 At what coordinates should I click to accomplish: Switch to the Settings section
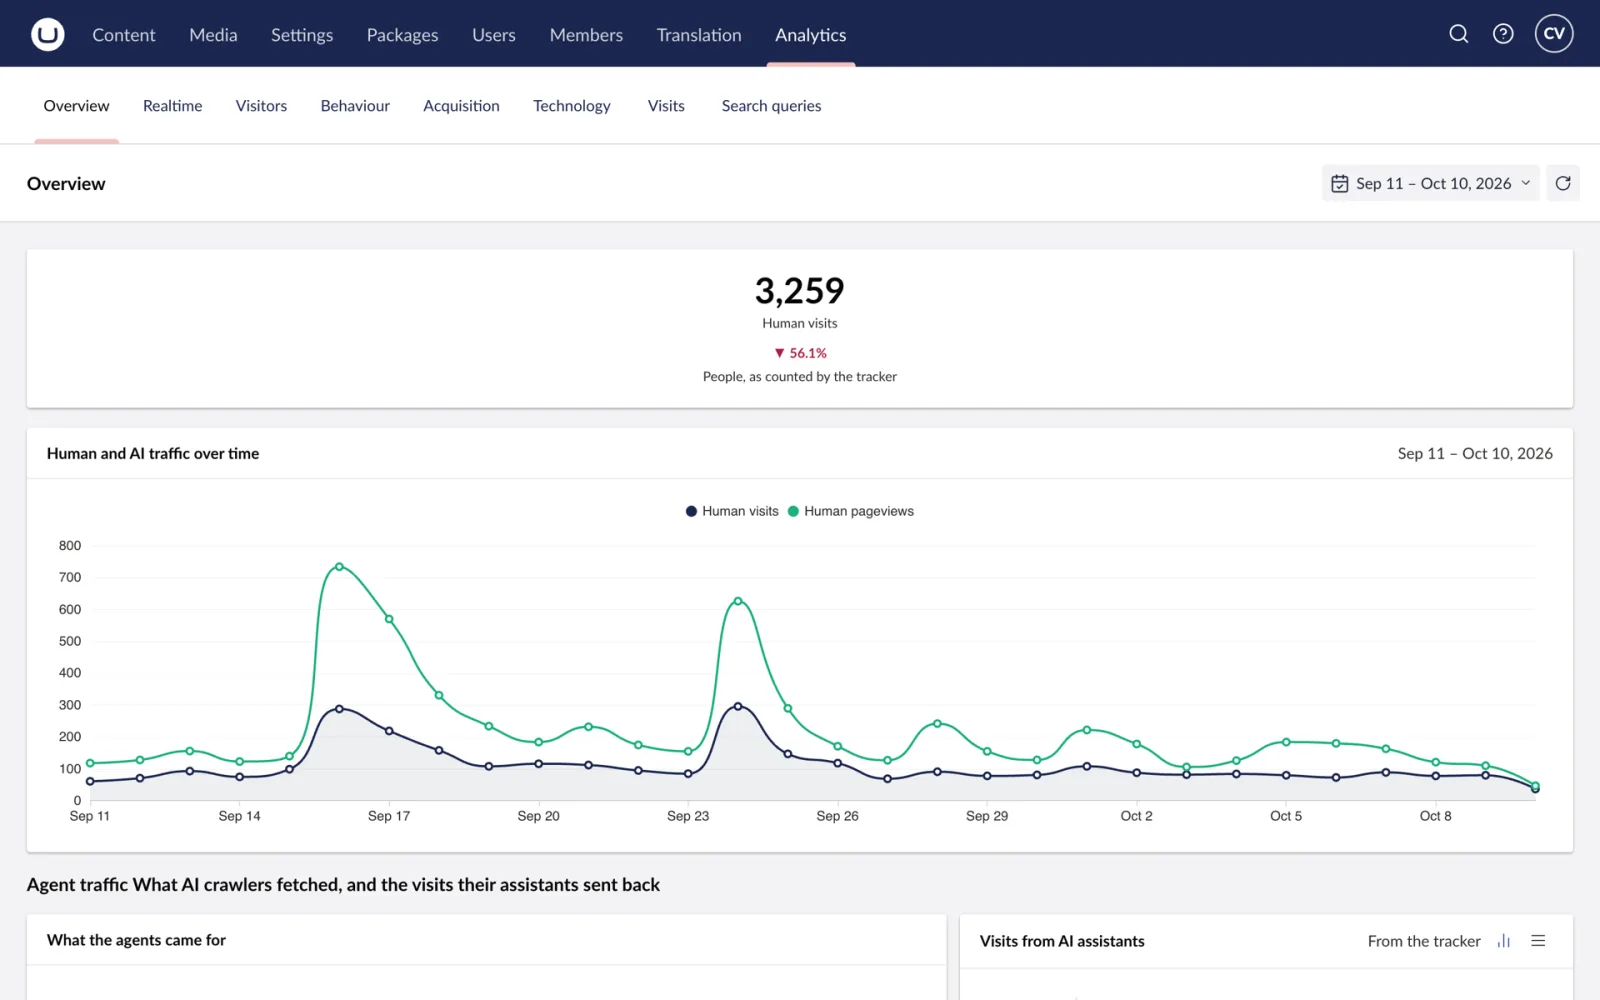[302, 35]
